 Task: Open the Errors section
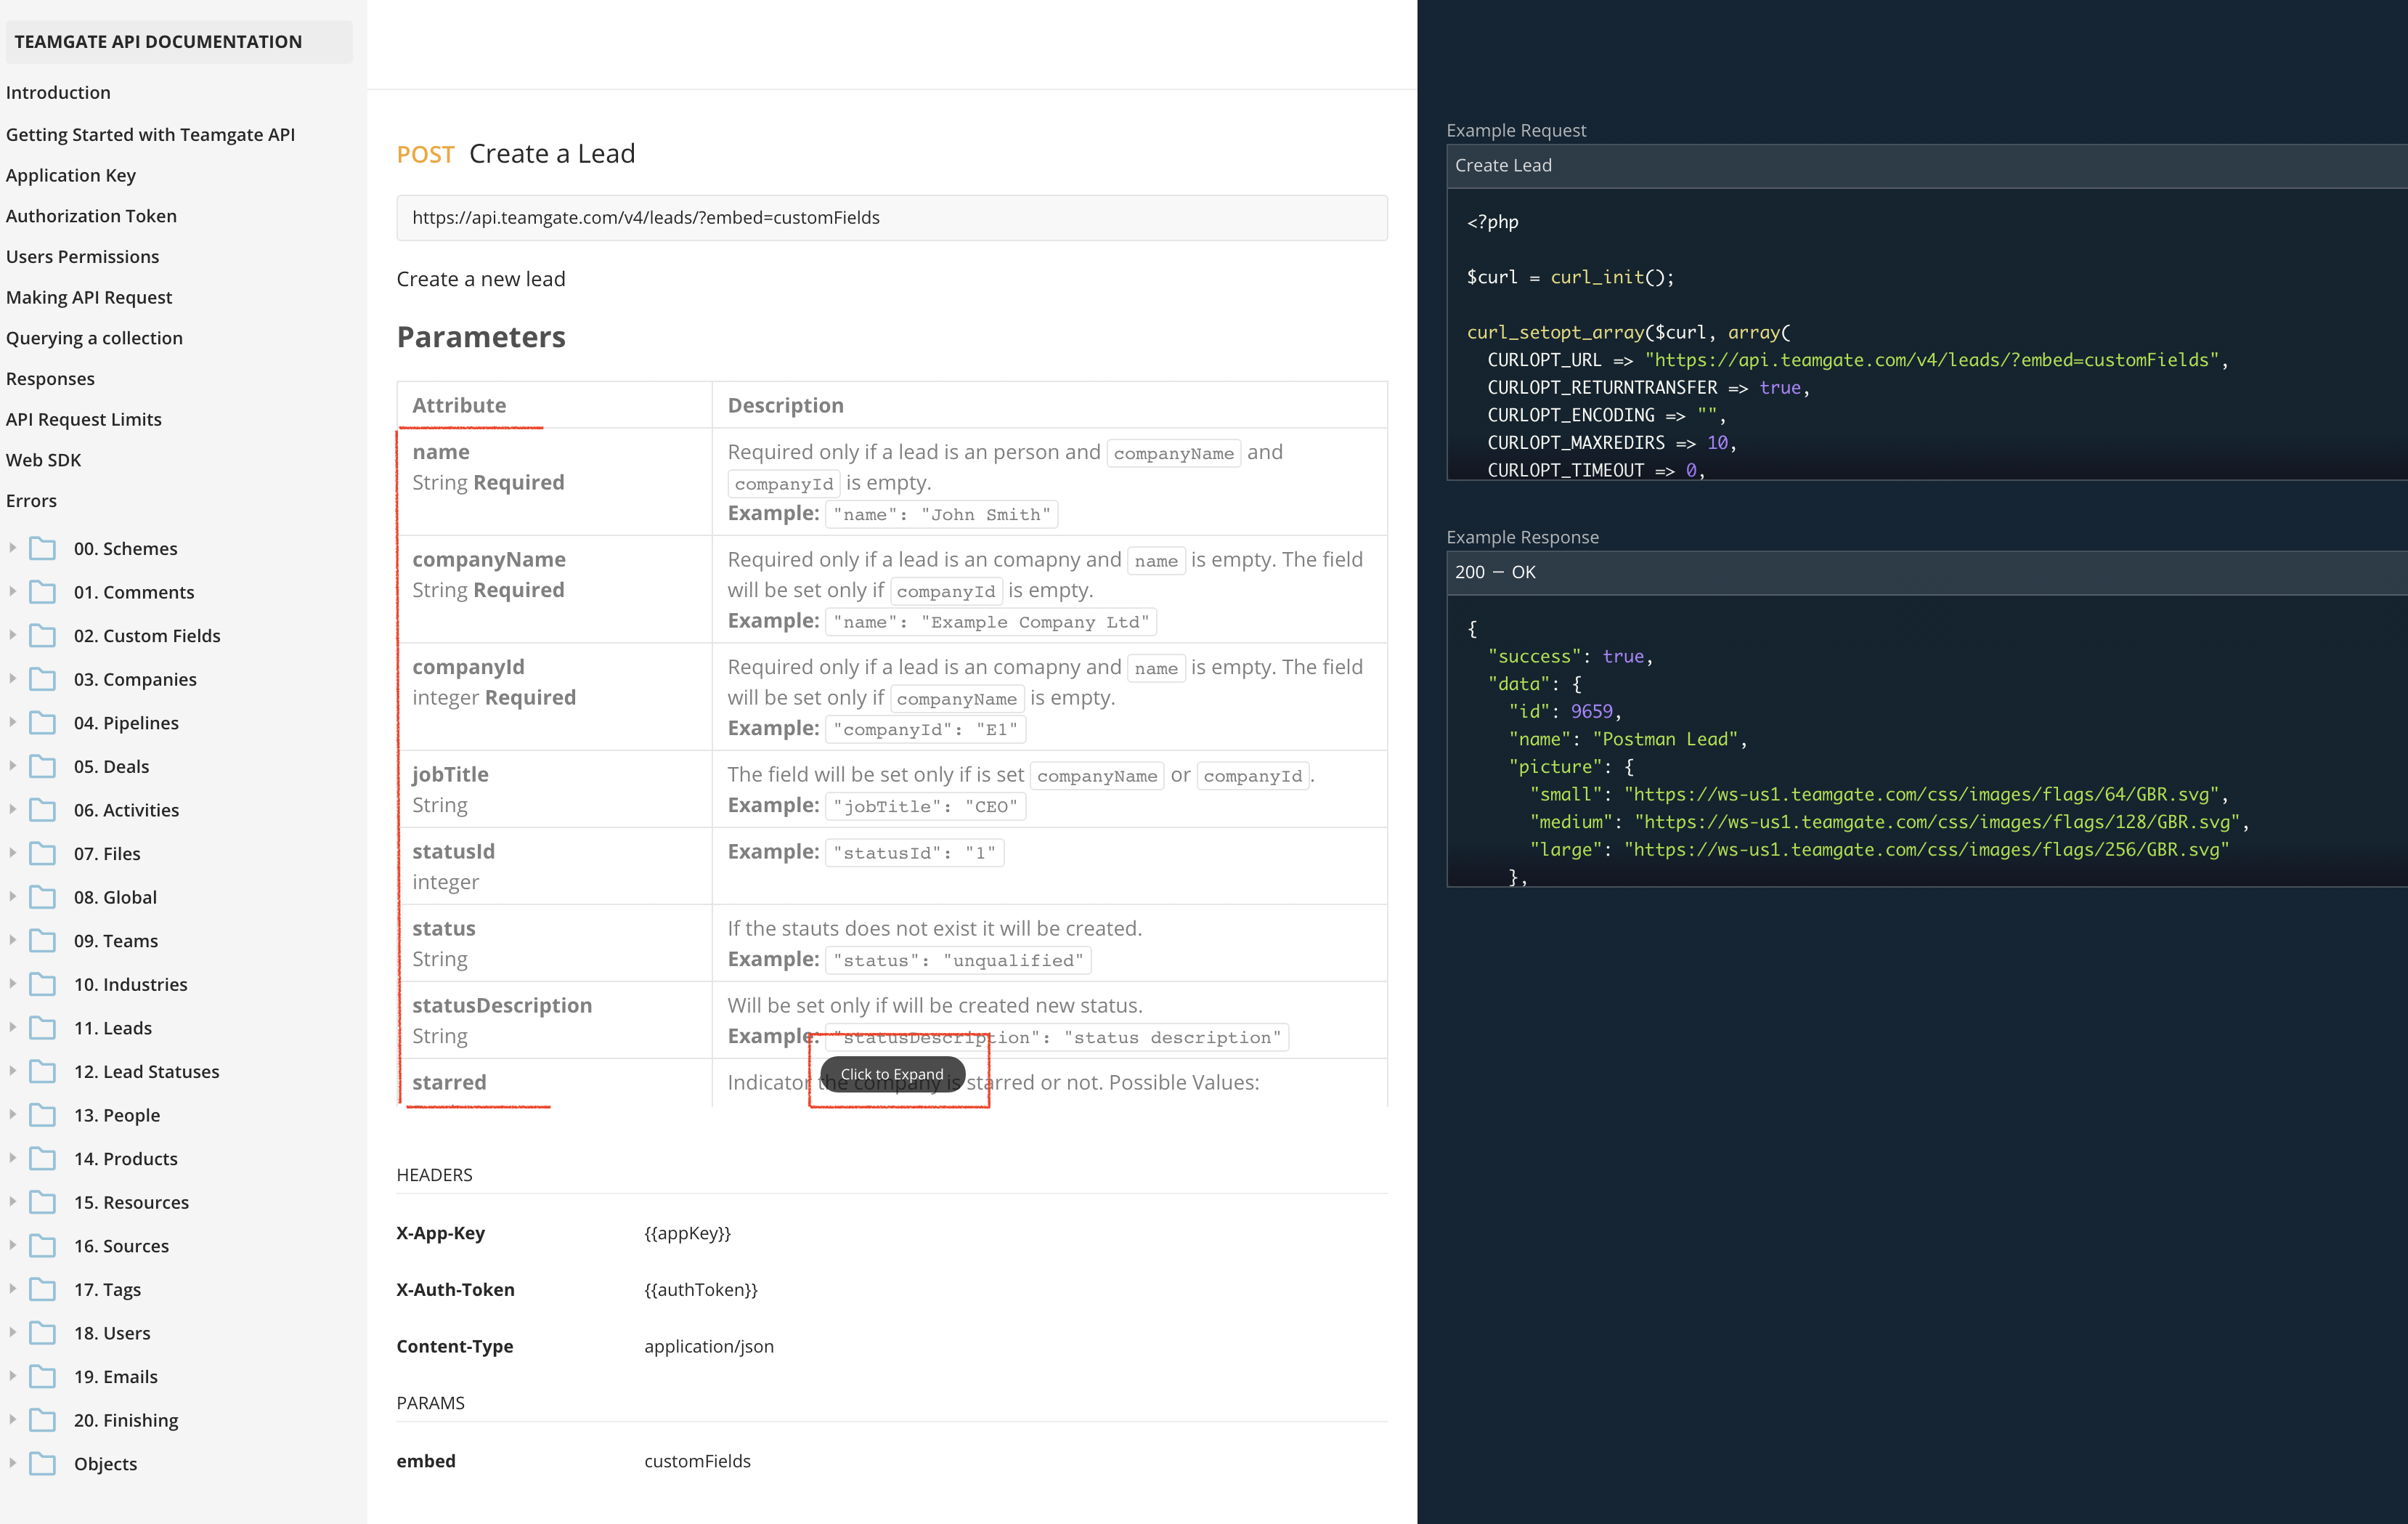(31, 501)
